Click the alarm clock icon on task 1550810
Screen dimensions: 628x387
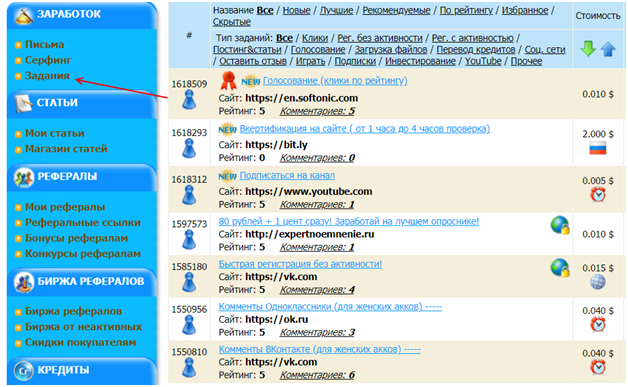tap(598, 367)
